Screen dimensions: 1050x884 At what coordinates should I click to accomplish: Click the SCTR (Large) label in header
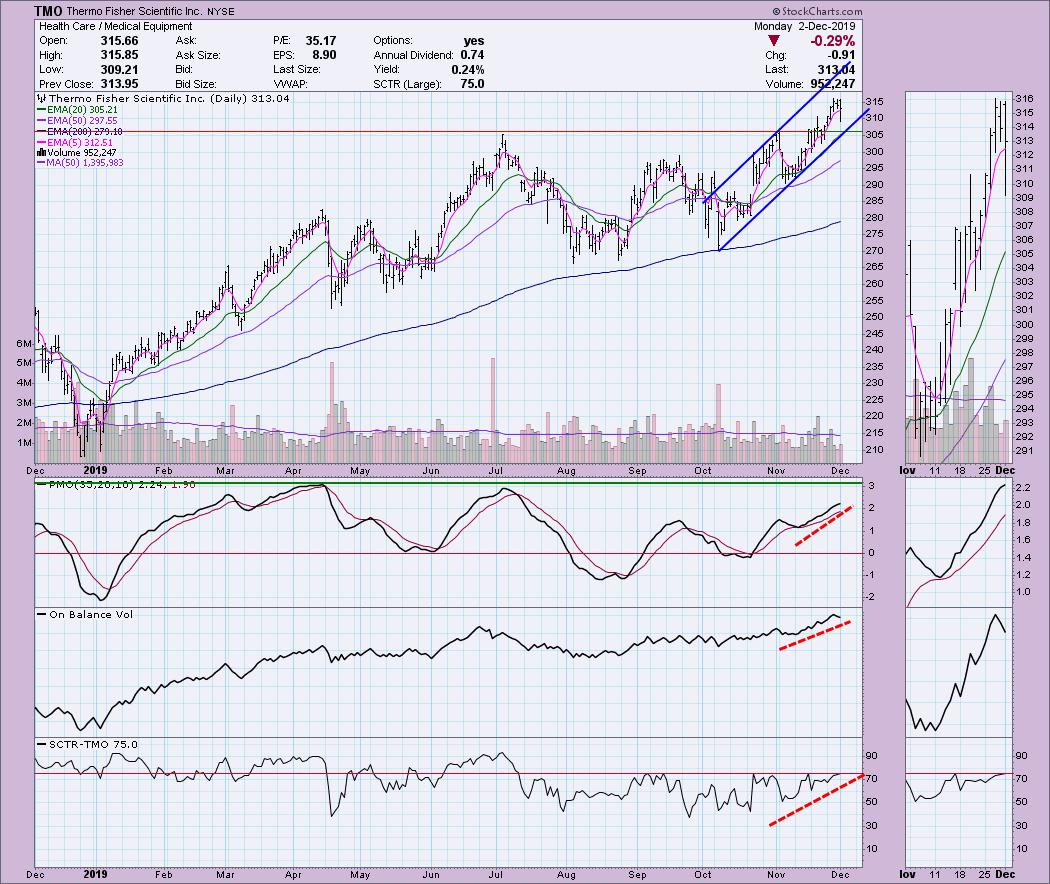[x=408, y=84]
